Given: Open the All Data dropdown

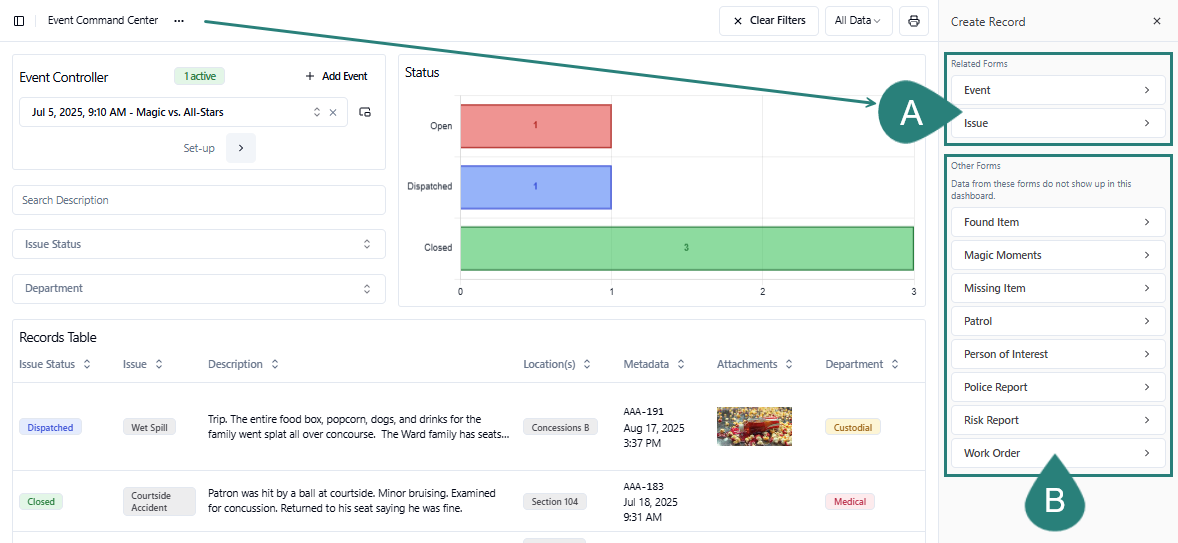Looking at the screenshot, I should pos(858,21).
